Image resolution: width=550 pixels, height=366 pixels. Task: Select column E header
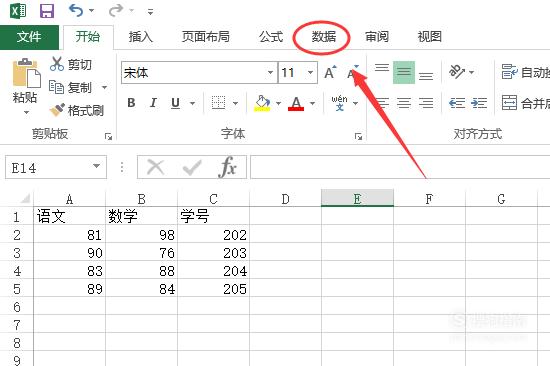pyautogui.click(x=357, y=198)
